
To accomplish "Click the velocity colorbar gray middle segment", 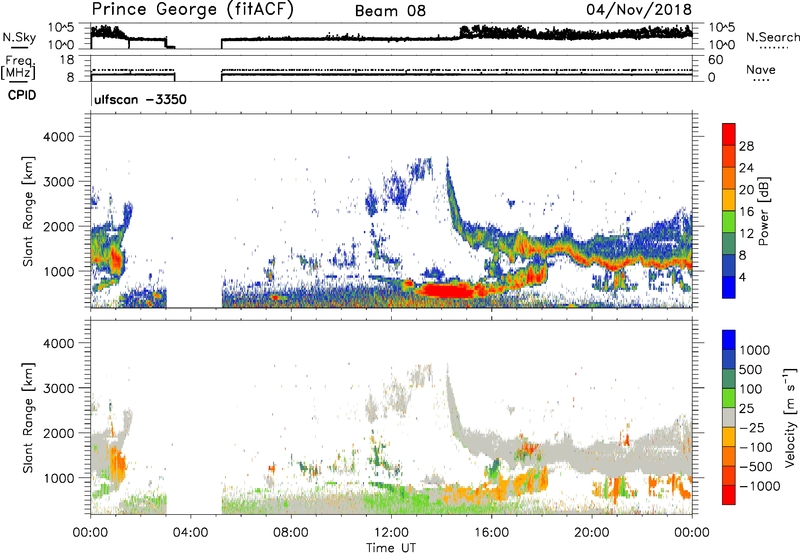I will [x=729, y=417].
